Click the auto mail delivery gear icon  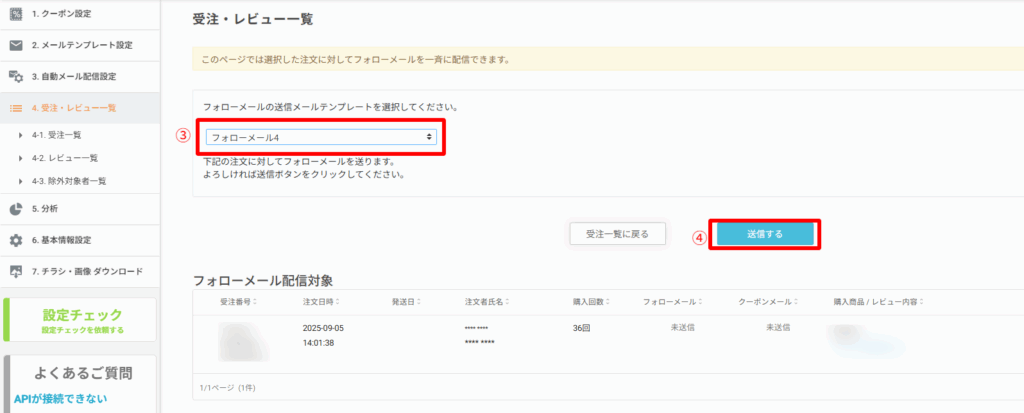click(x=16, y=77)
